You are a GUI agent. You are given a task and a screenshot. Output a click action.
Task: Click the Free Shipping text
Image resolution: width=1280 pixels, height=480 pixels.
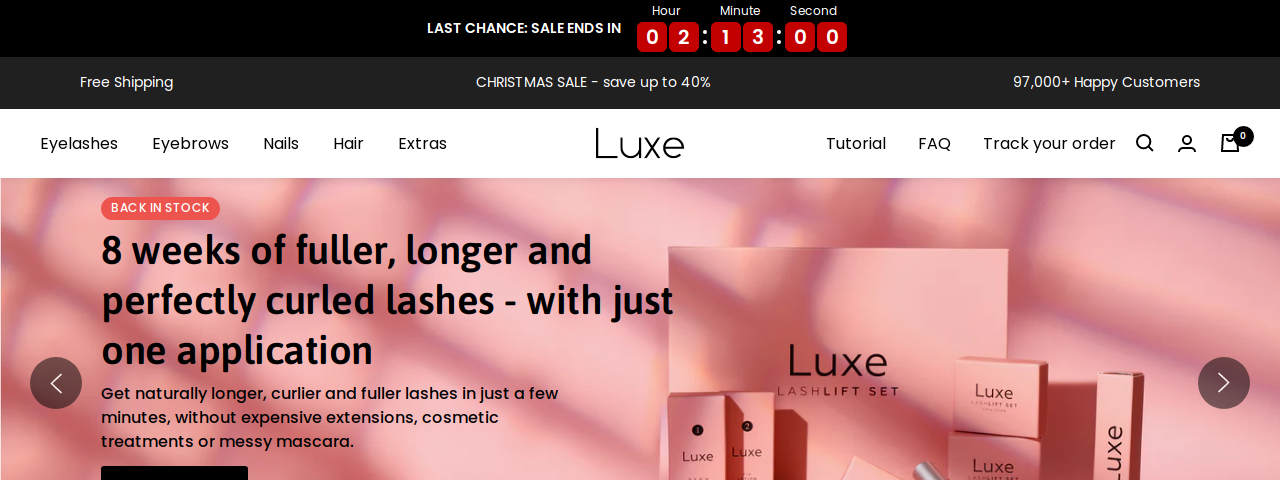point(126,82)
